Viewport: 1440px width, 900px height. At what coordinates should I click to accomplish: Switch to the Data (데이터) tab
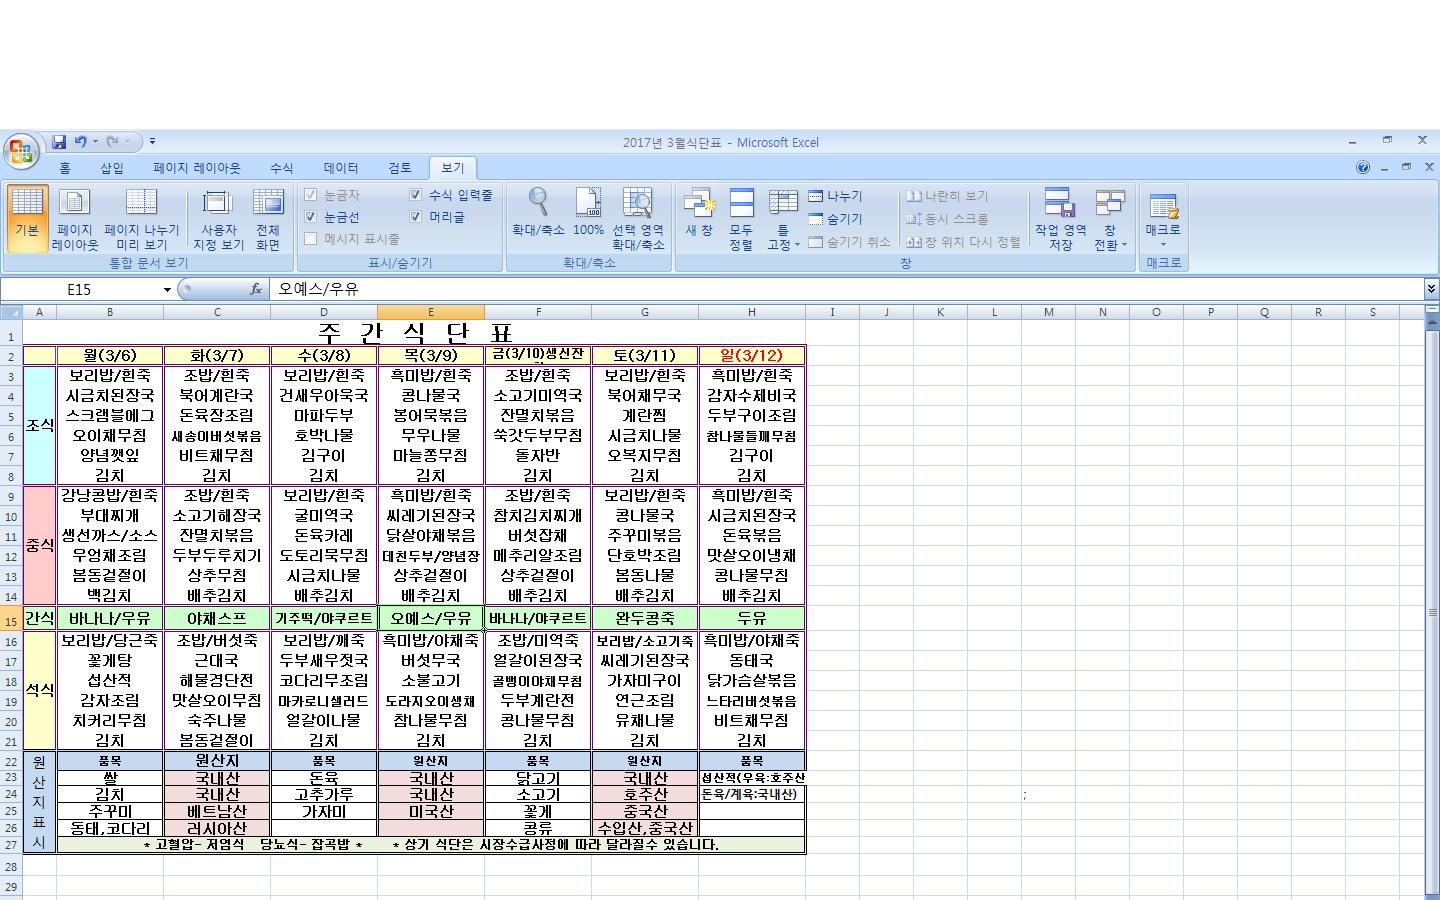click(x=340, y=168)
